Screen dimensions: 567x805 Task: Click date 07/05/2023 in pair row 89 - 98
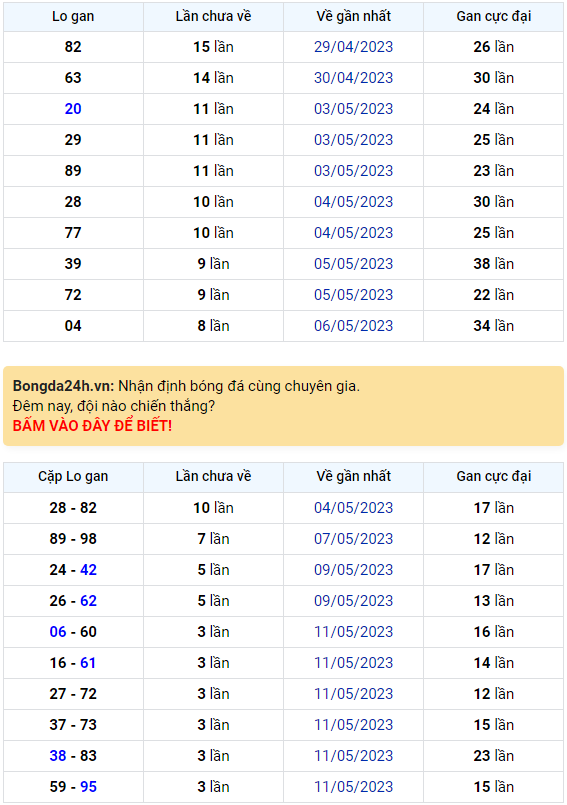[x=353, y=539]
